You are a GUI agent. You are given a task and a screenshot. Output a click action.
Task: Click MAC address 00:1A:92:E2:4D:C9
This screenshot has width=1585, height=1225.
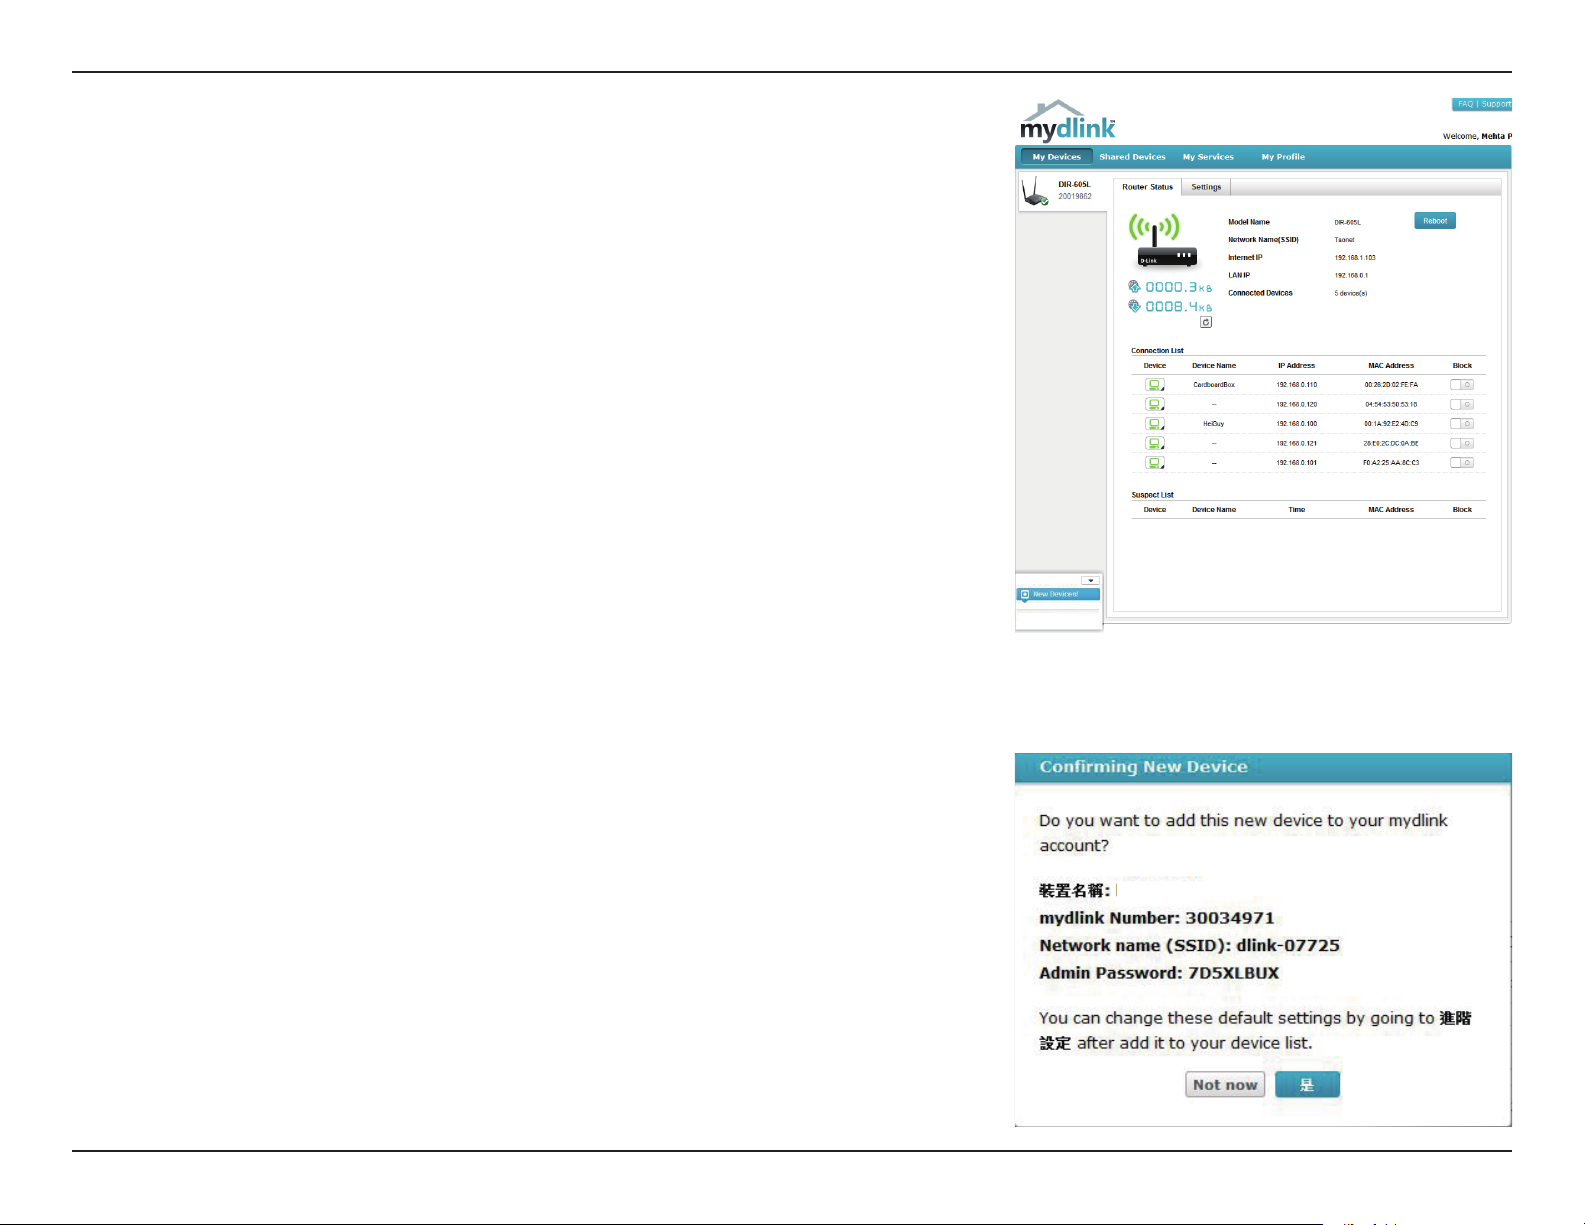click(x=1391, y=424)
